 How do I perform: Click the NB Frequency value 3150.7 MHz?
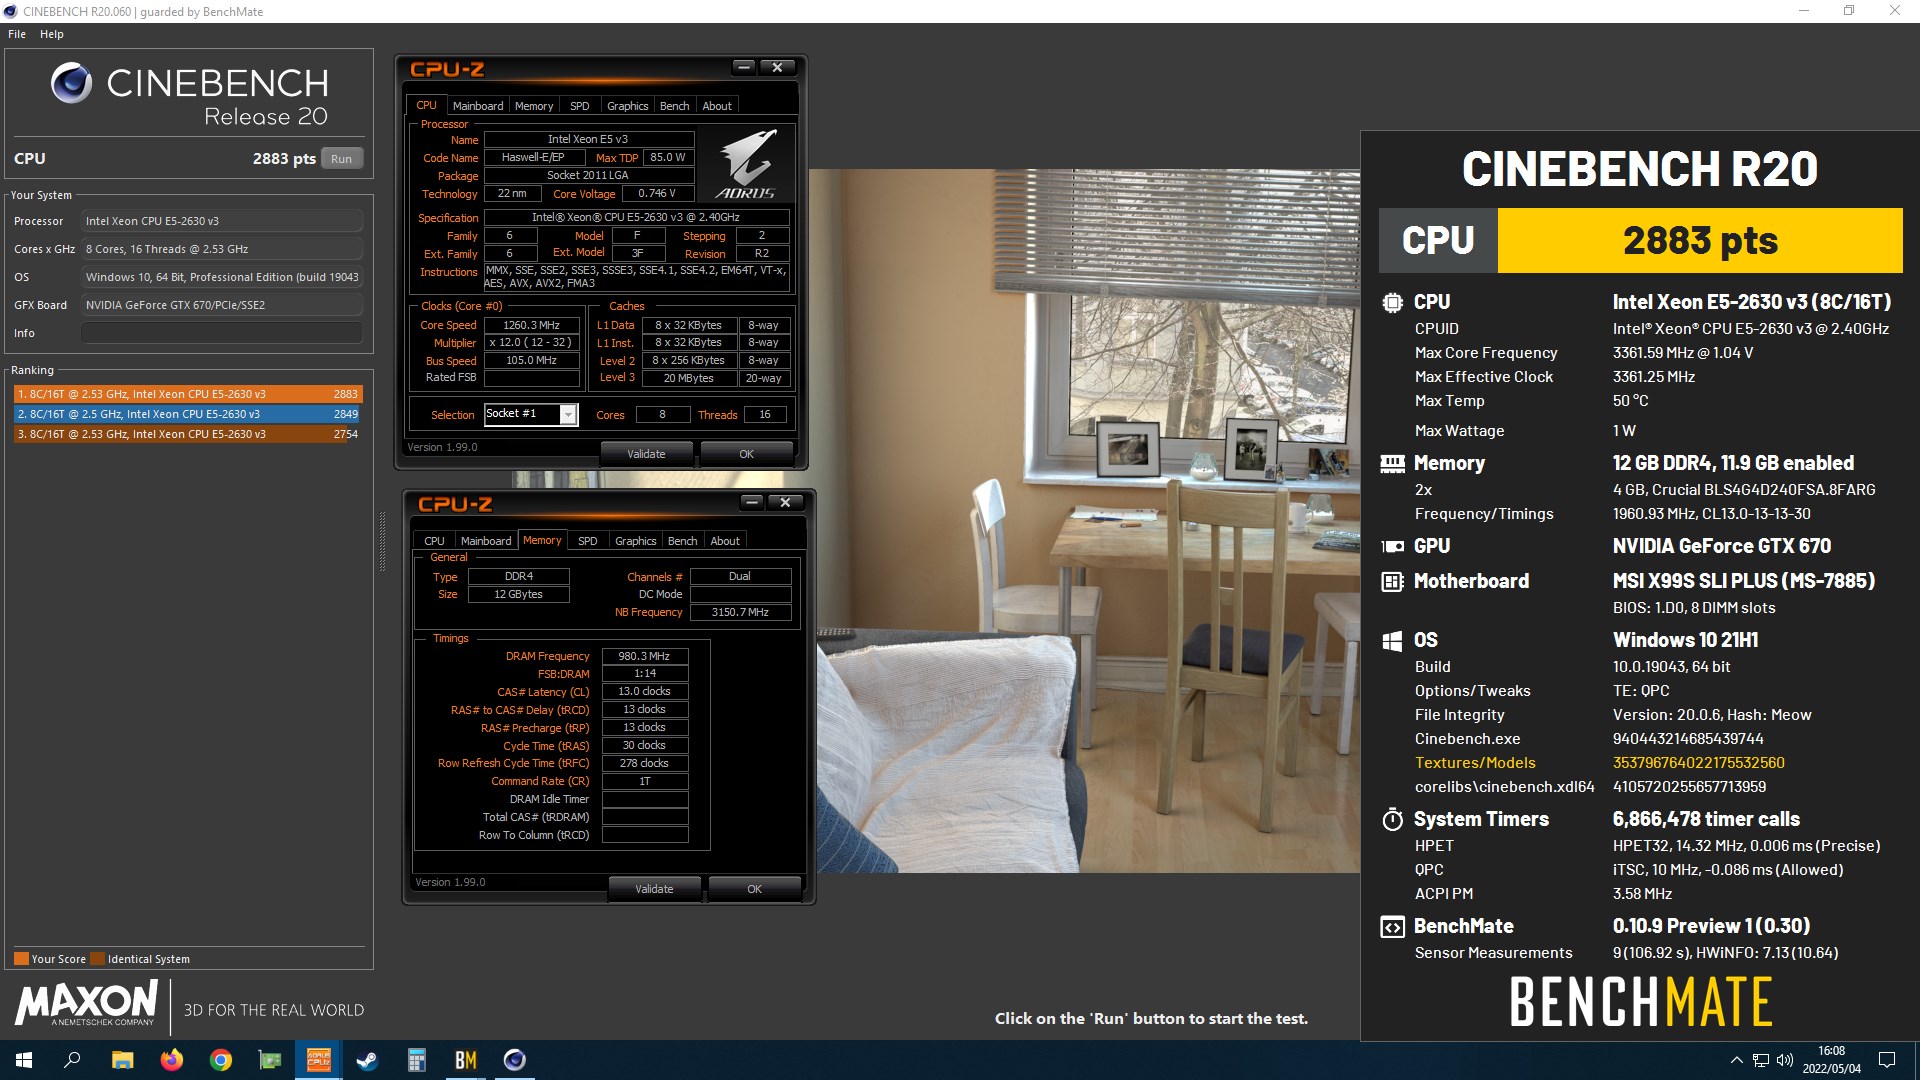740,612
